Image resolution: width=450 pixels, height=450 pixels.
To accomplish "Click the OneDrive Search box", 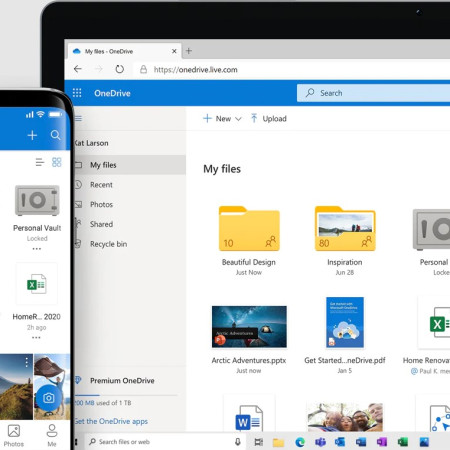I will (373, 93).
